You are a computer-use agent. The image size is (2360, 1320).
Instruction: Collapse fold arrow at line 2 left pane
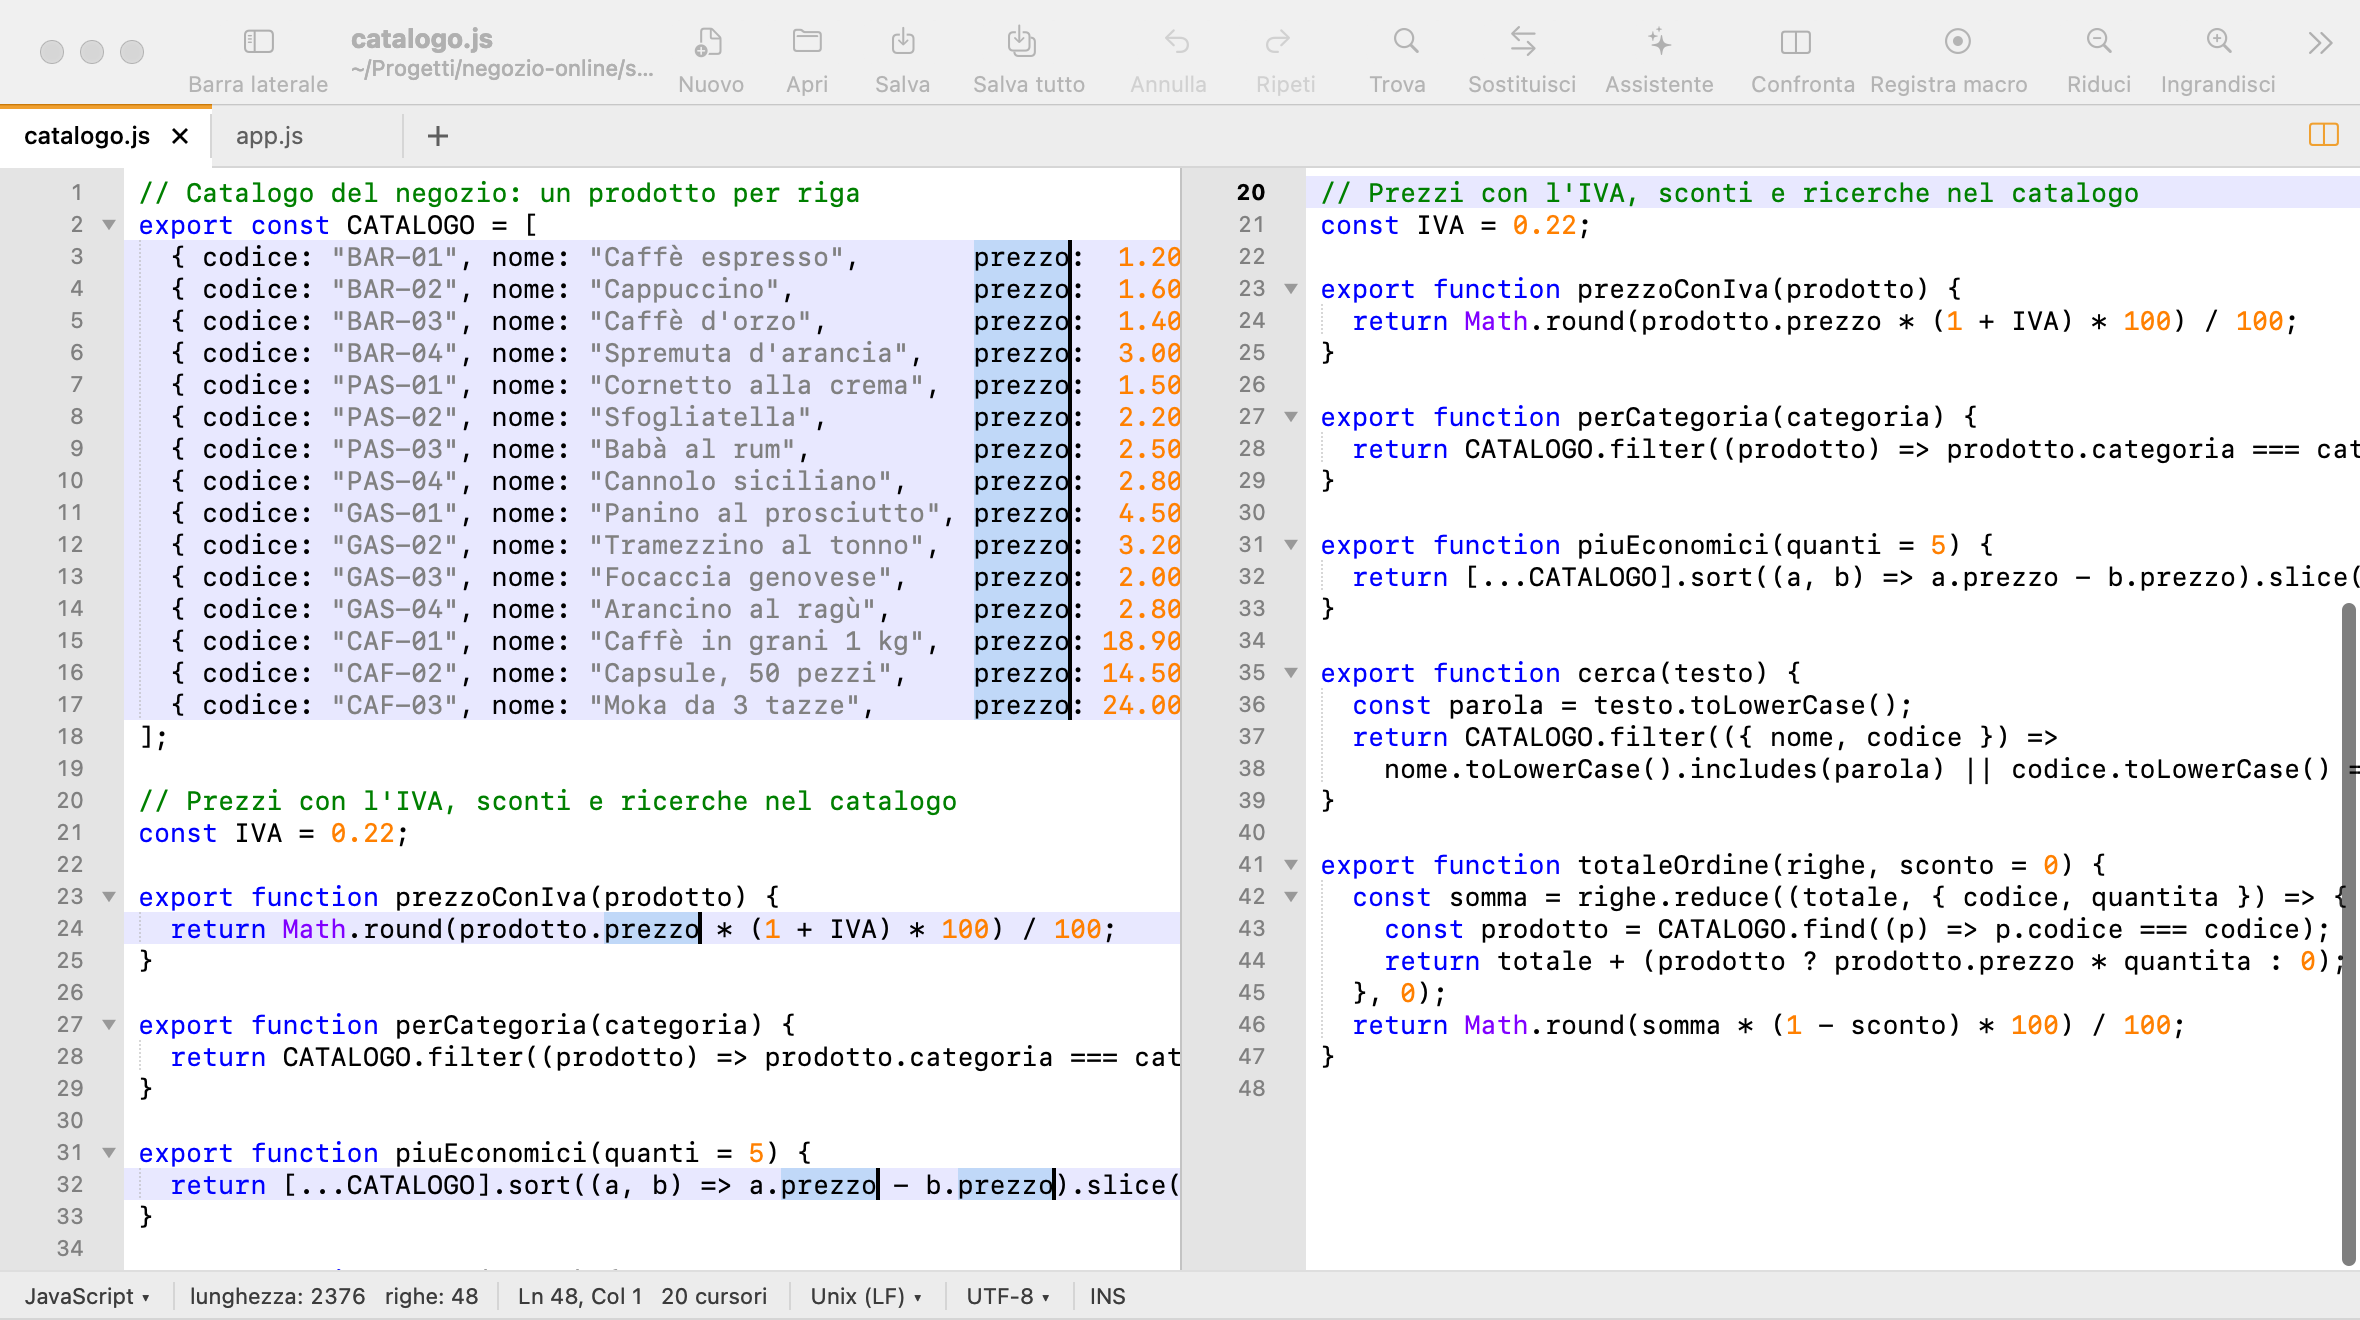coord(109,225)
